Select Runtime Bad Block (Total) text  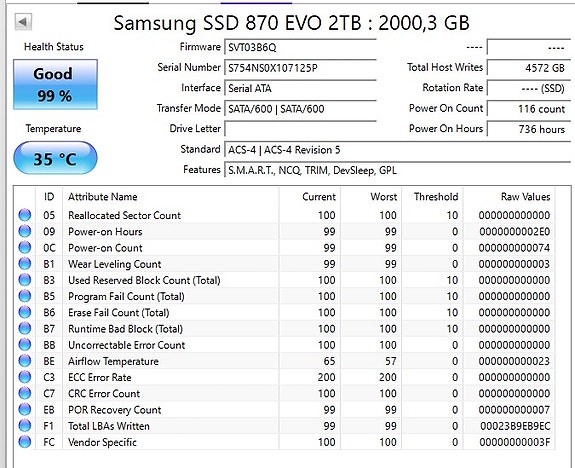point(125,329)
